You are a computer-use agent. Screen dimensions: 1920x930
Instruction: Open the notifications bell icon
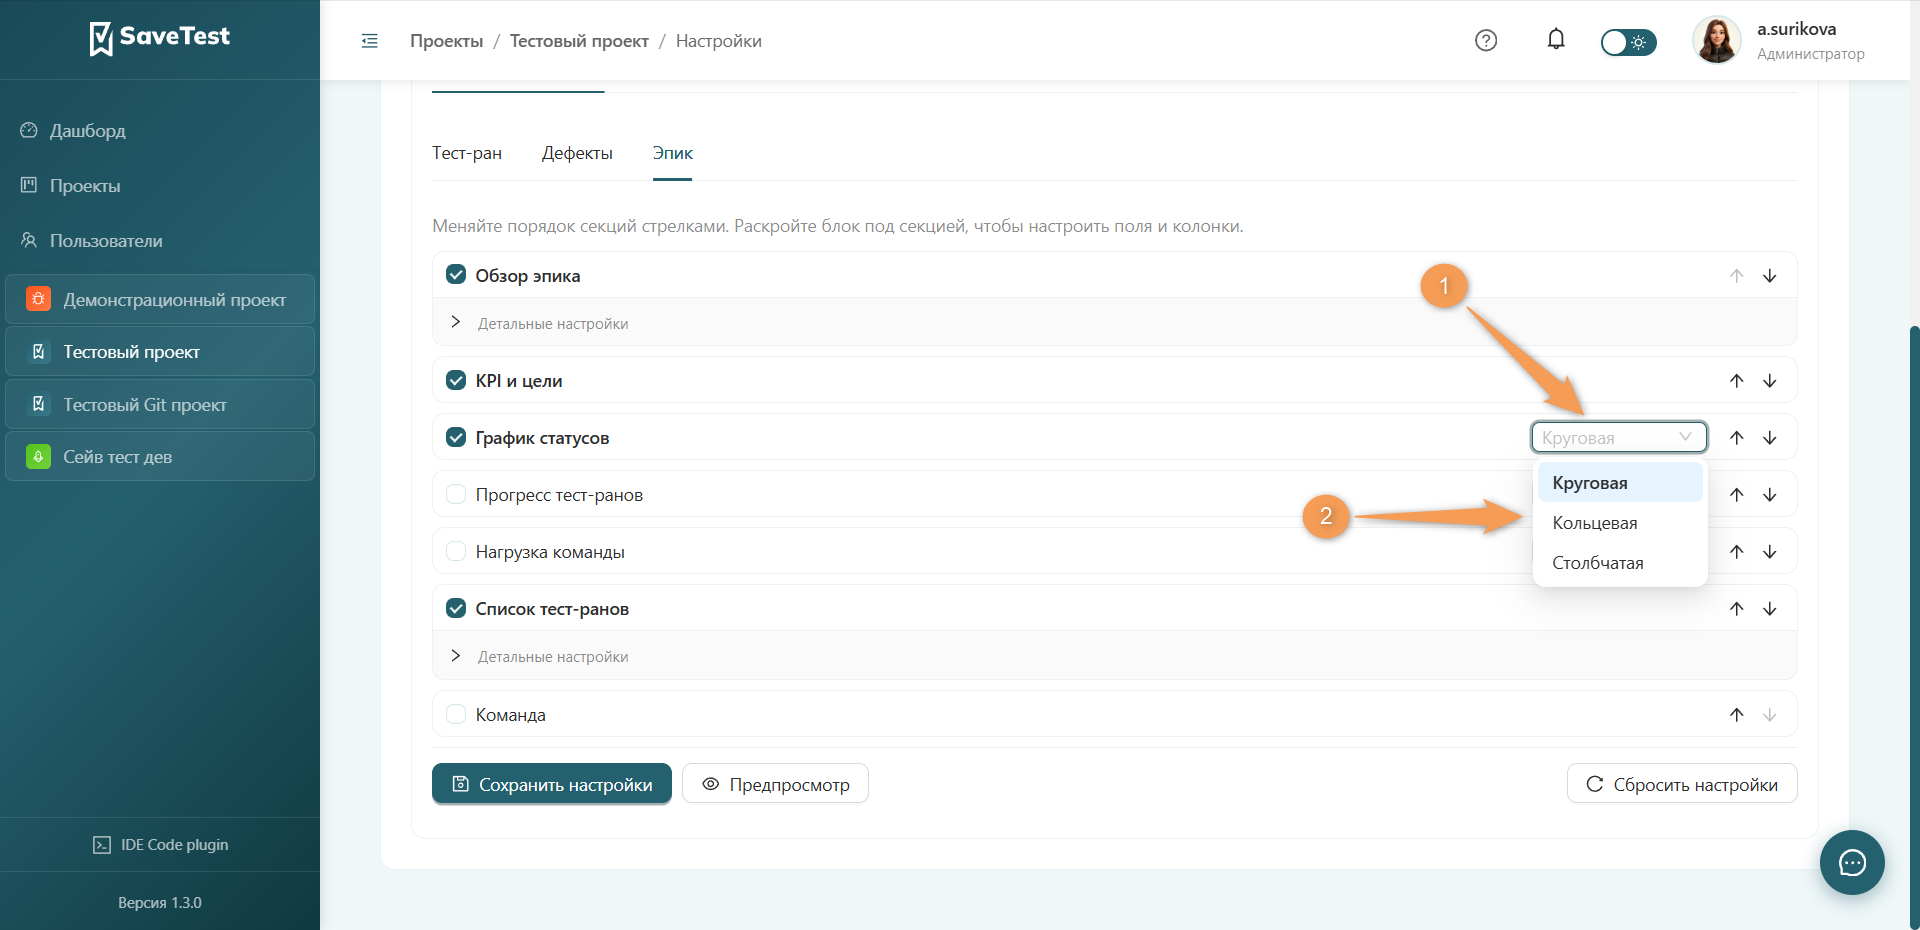pyautogui.click(x=1556, y=40)
